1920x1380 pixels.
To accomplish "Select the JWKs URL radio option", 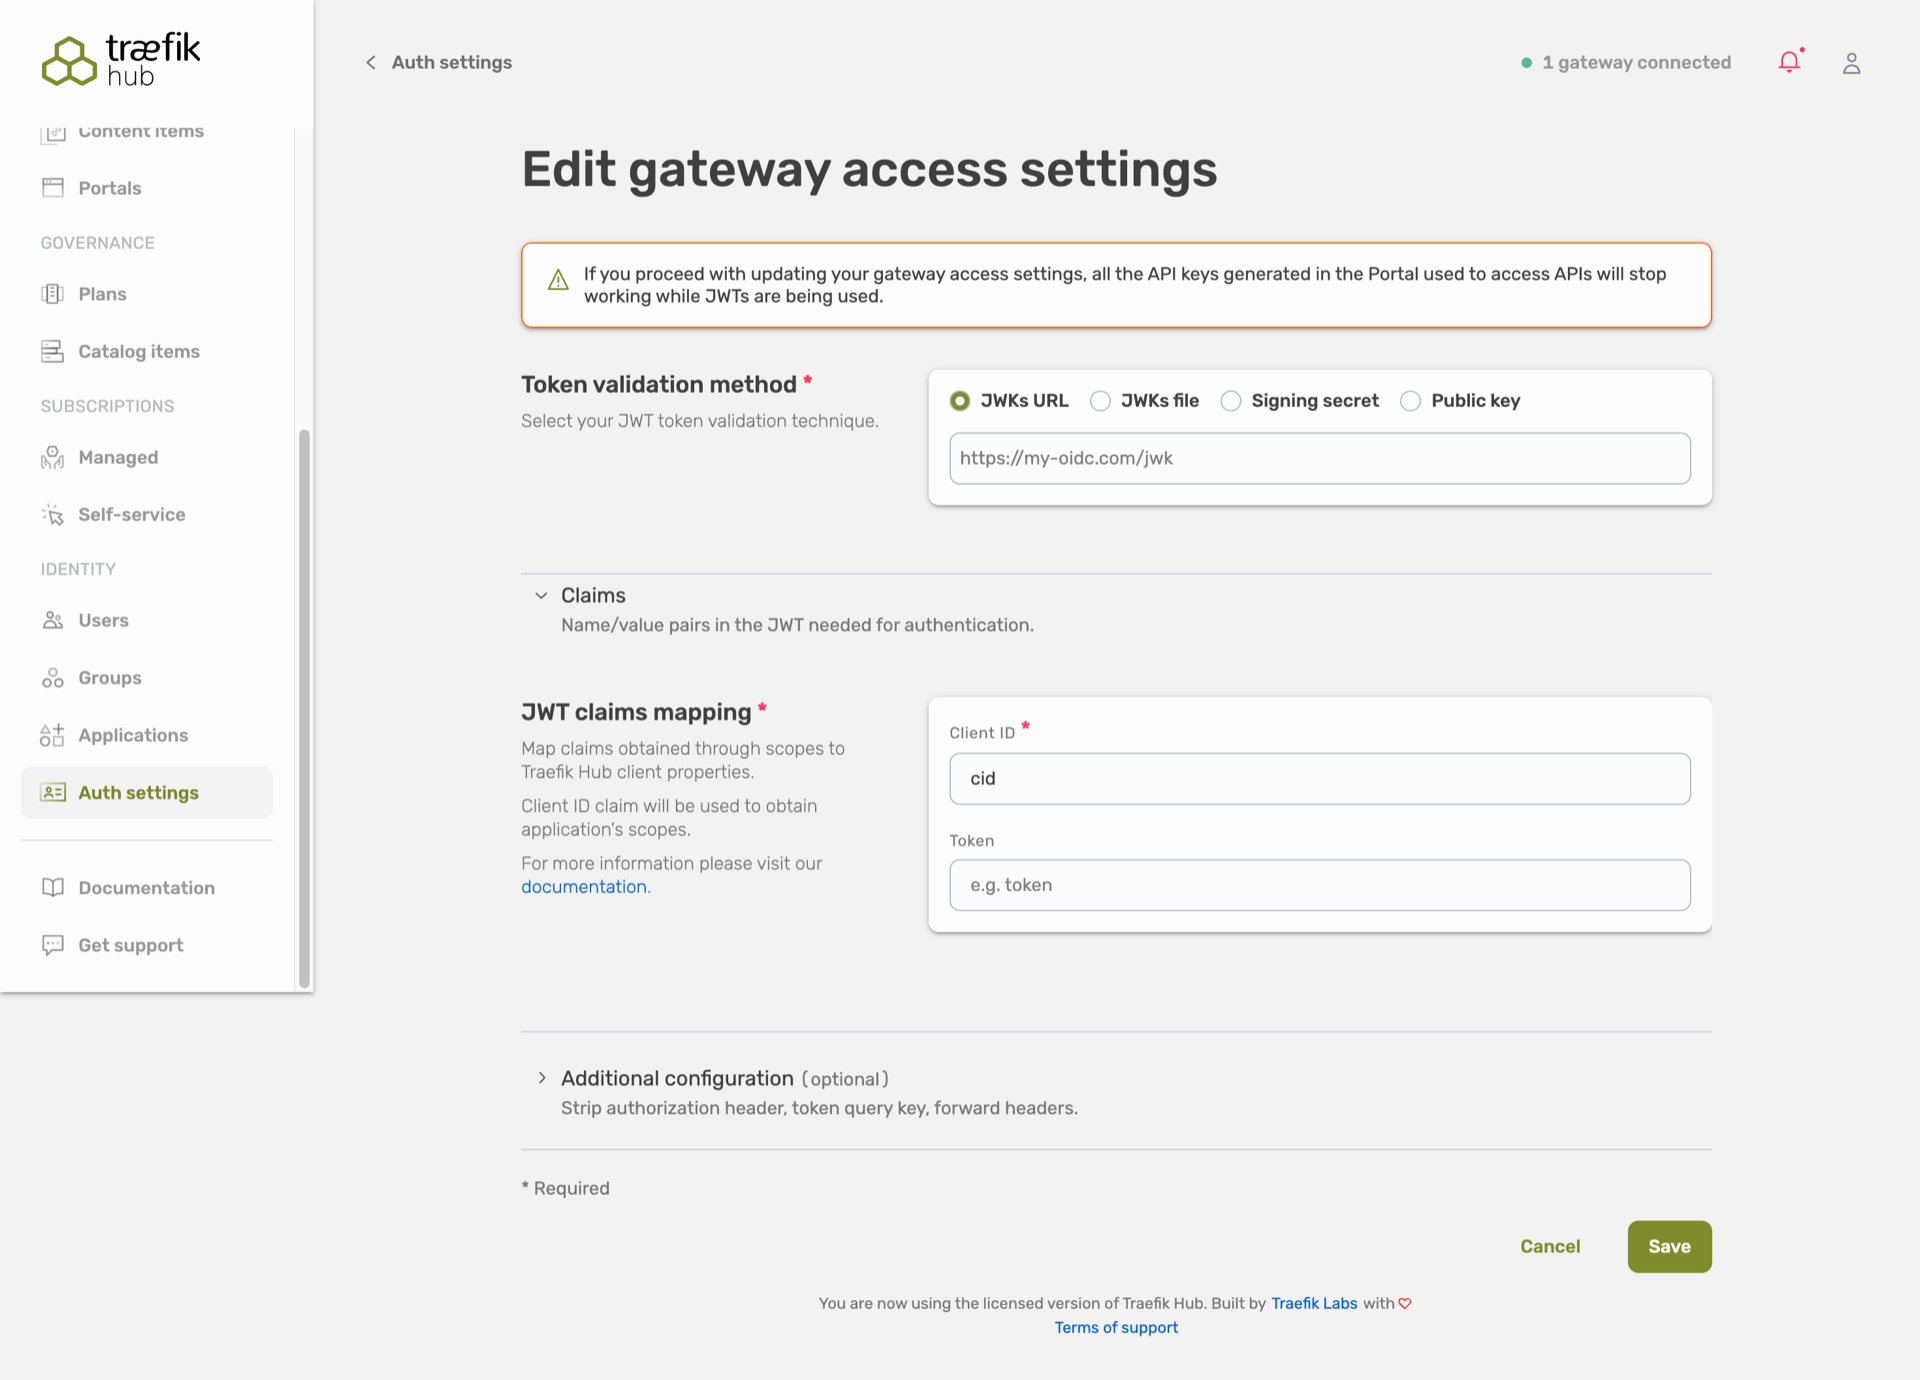I will point(960,401).
